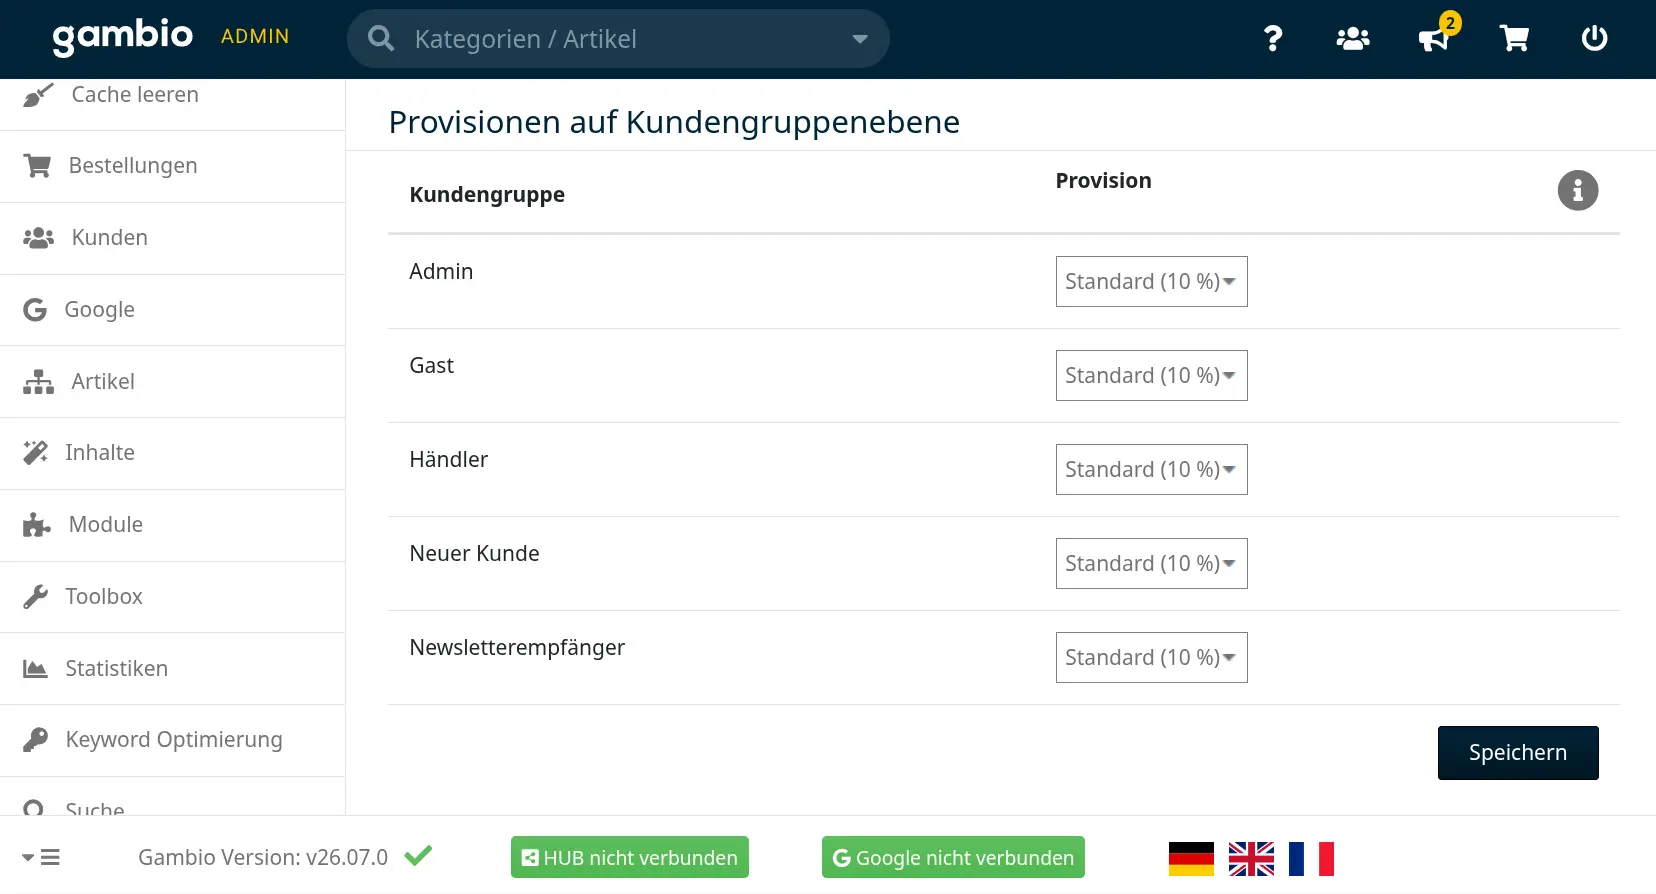
Task: Click the power logout icon
Action: coord(1594,39)
